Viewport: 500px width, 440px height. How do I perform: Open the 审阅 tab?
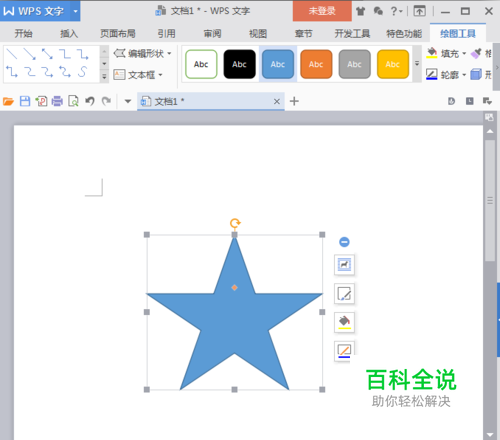[x=212, y=34]
